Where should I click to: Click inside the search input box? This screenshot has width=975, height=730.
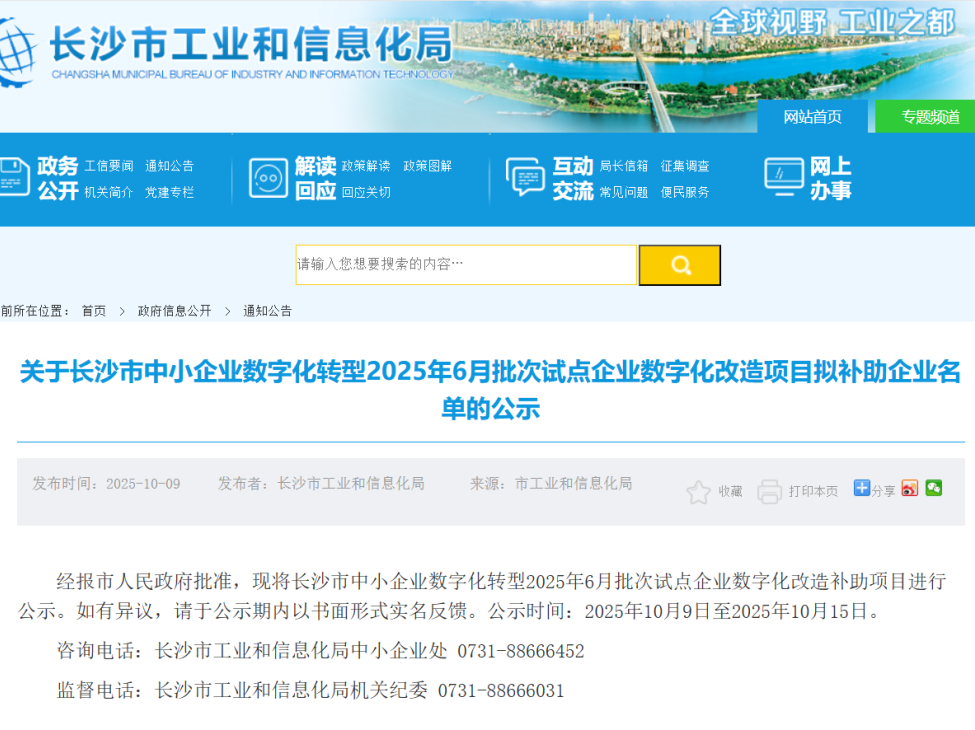[x=465, y=264]
